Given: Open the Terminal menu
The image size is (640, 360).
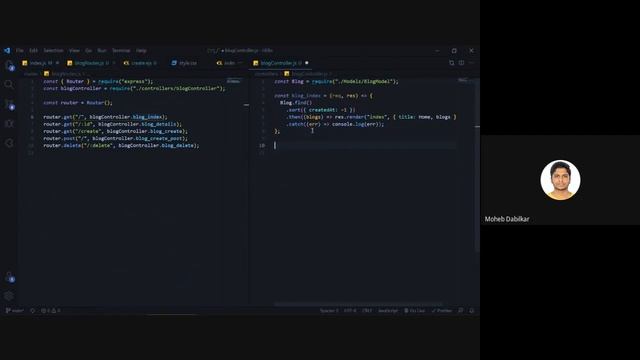Looking at the screenshot, I should [121, 51].
